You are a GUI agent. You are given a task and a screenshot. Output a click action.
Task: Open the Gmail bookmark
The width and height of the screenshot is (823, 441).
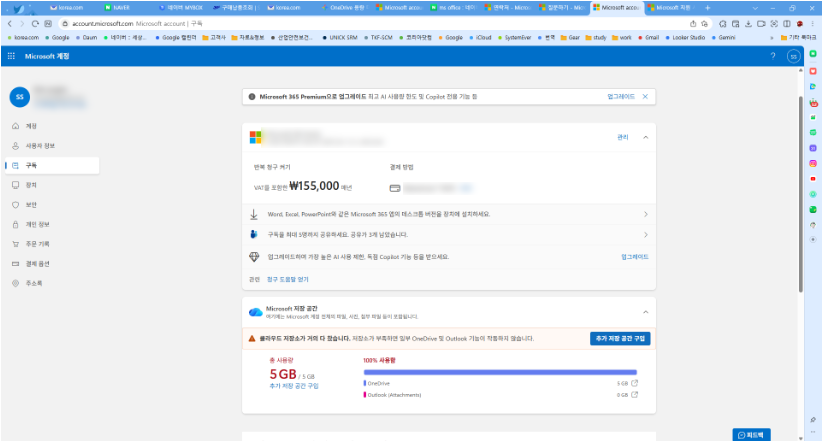pyautogui.click(x=648, y=38)
